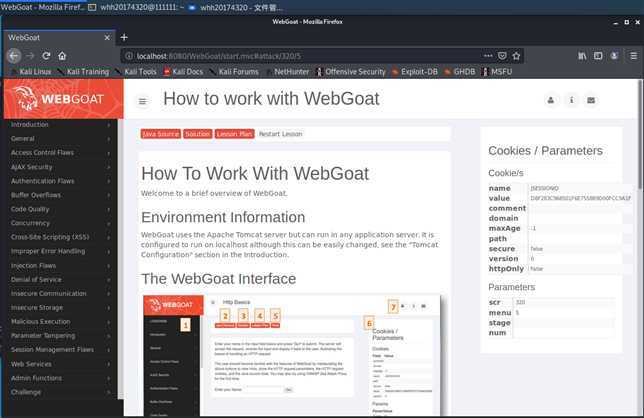Viewport: 644px width, 418px height.
Task: Expand the General menu category
Action: coord(60,139)
